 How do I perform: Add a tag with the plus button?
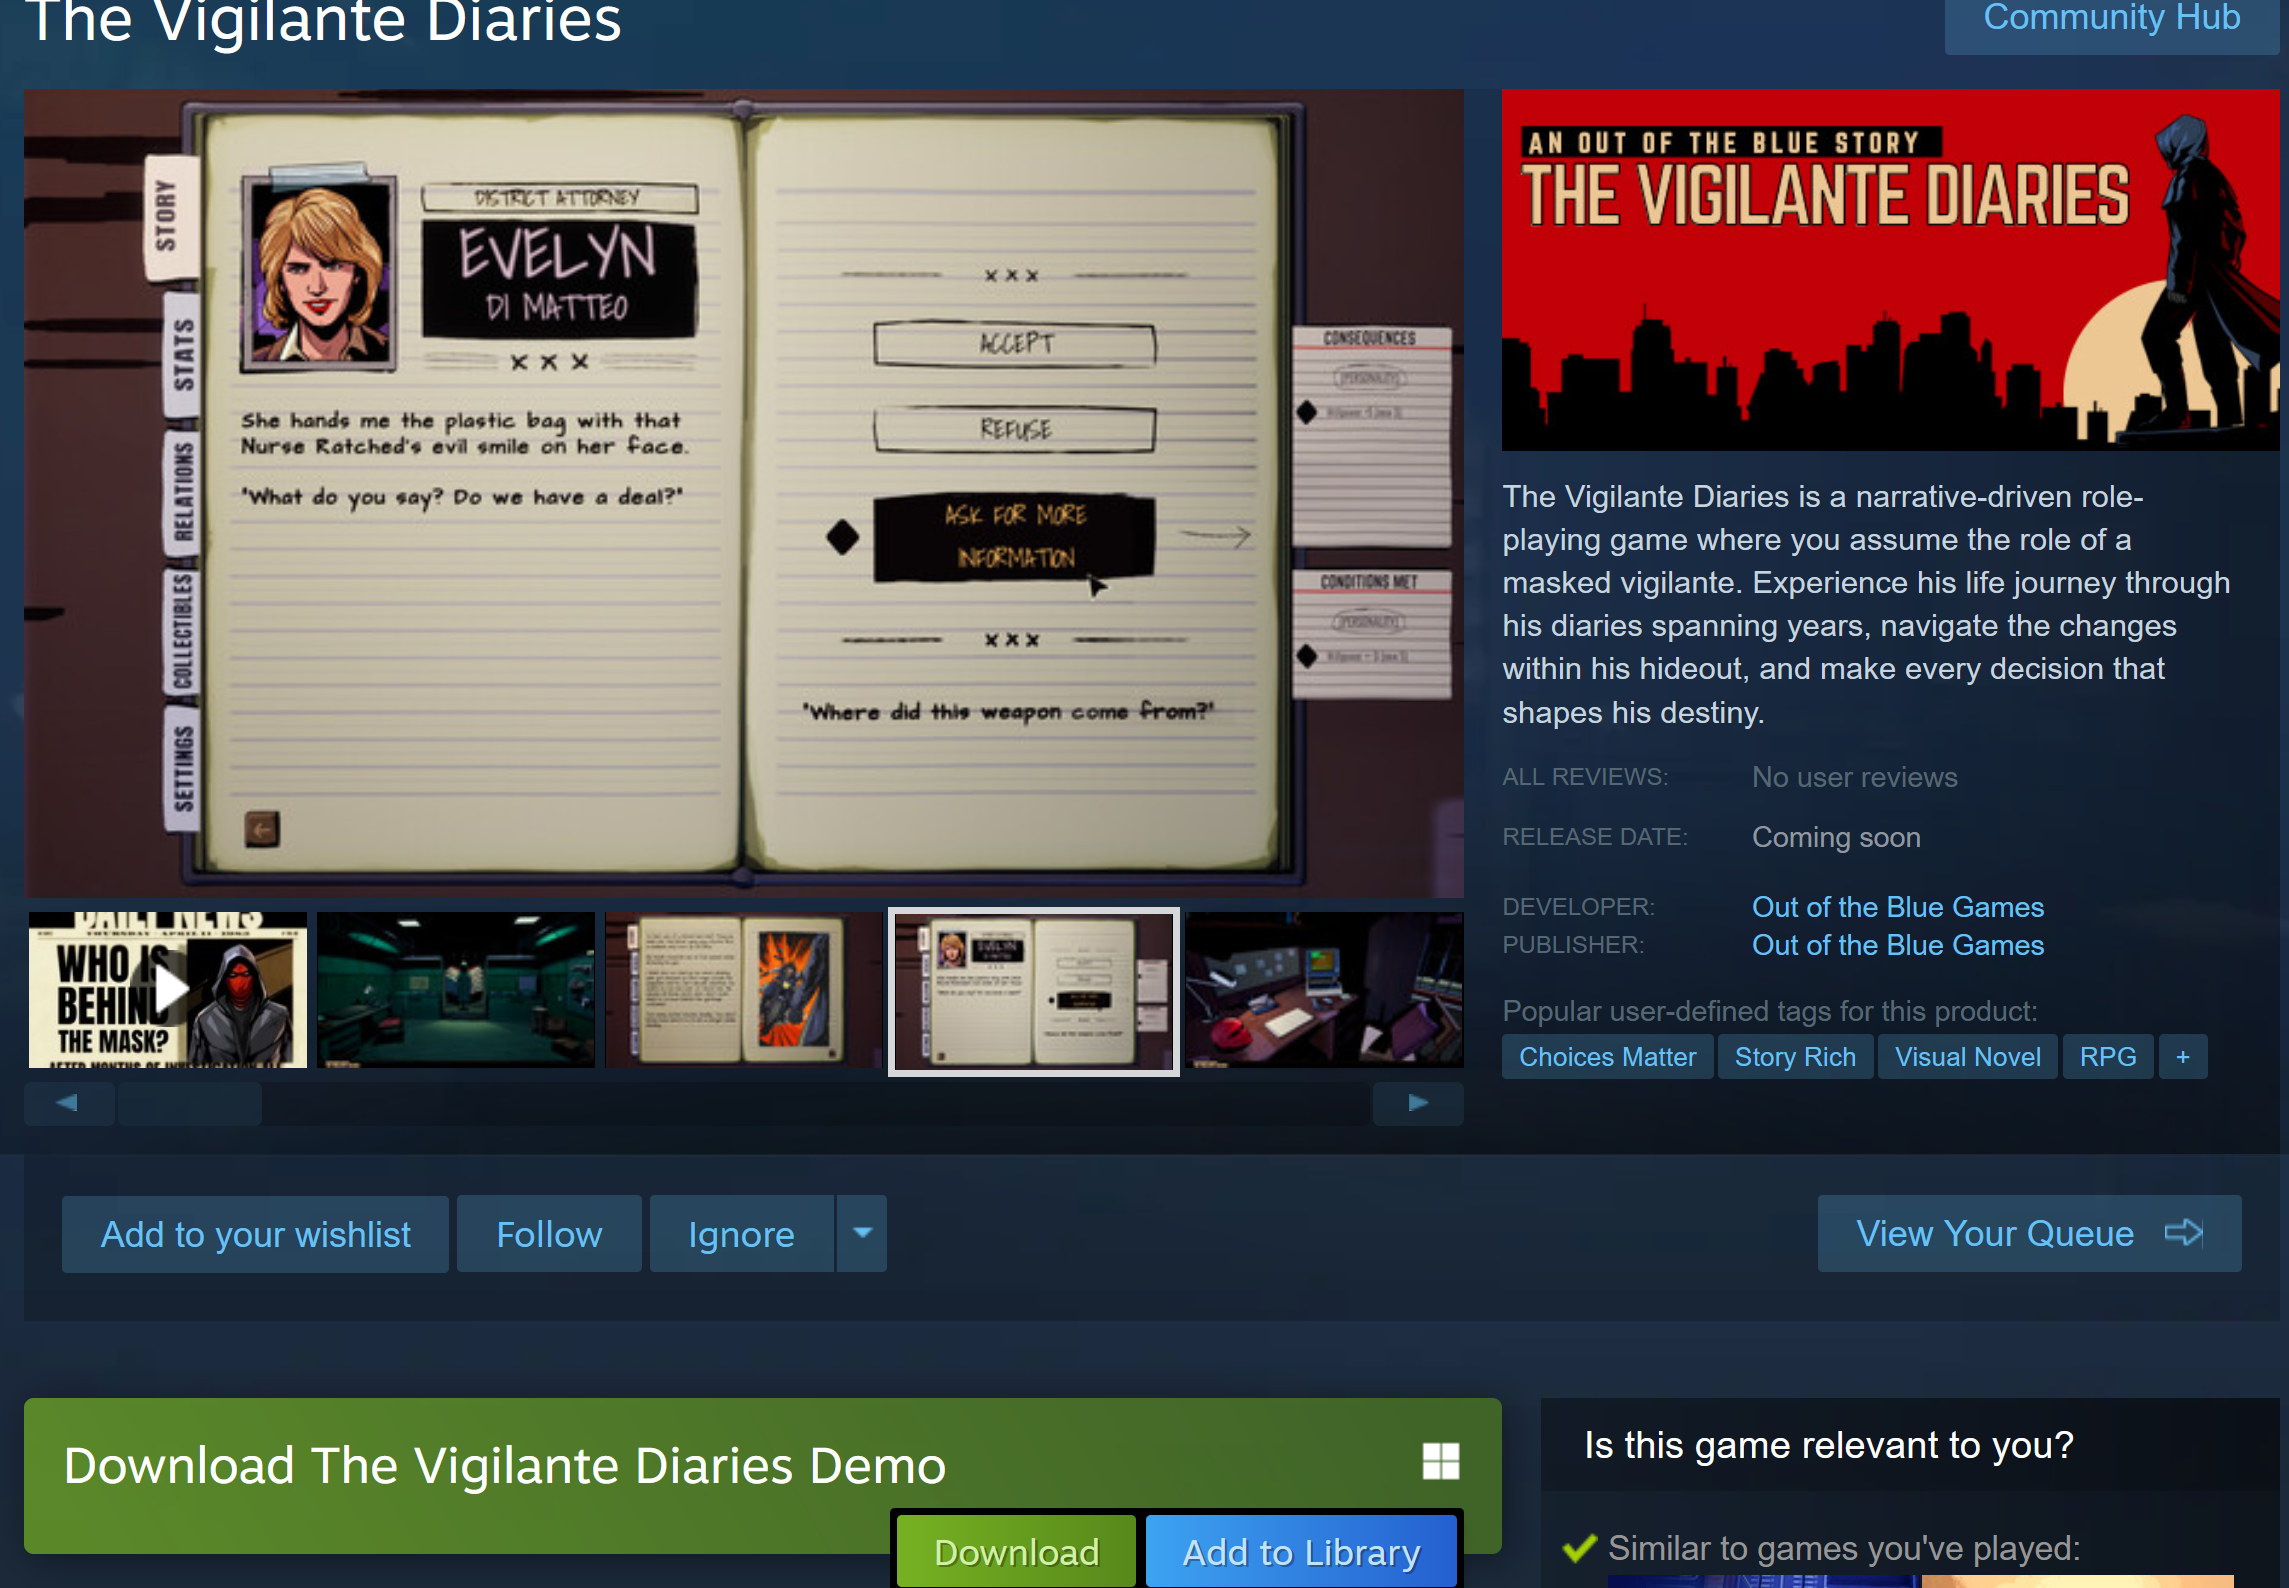coord(2183,1057)
